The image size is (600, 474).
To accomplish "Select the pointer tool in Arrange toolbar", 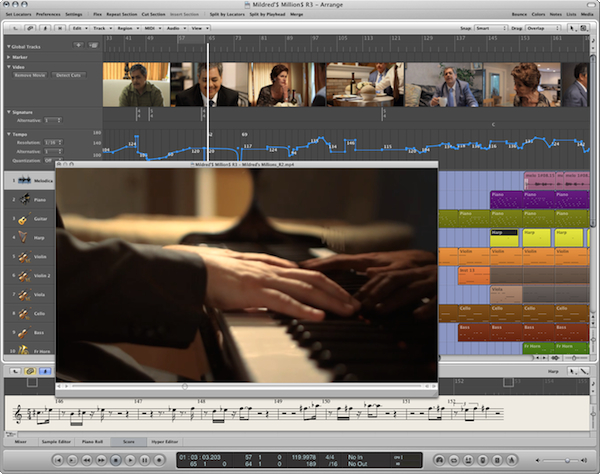I will tap(572, 28).
